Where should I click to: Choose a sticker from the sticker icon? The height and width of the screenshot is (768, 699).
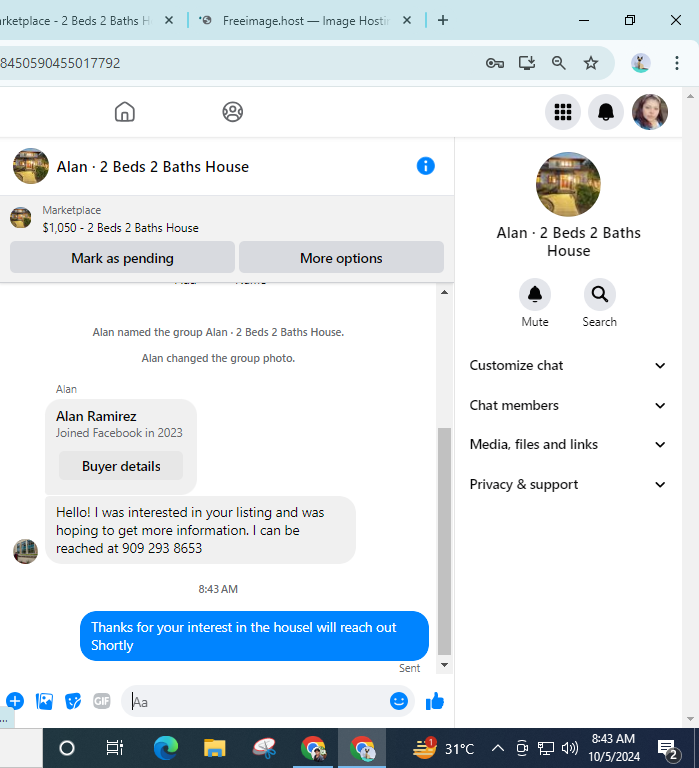click(73, 701)
